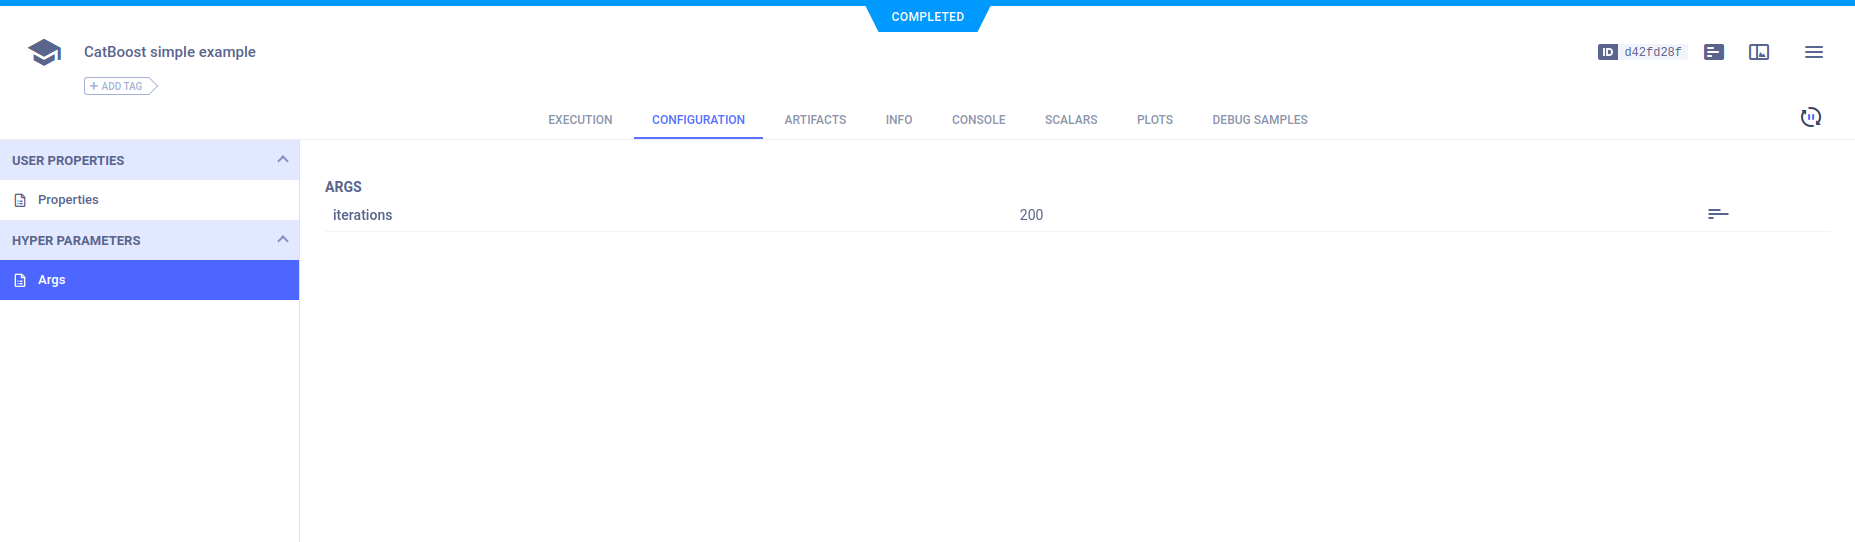This screenshot has height=542, width=1855.
Task: Open the hamburger menu
Action: coord(1813,52)
